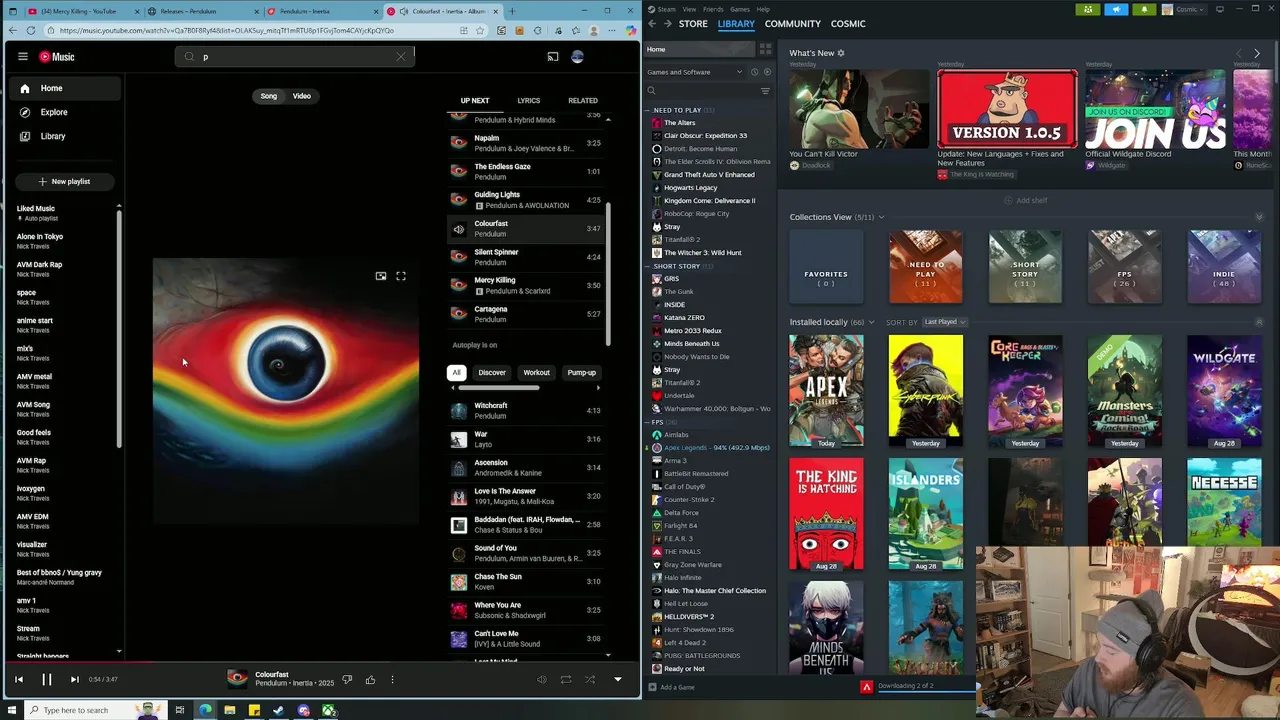Toggle shuffle in the player bar

click(x=590, y=680)
